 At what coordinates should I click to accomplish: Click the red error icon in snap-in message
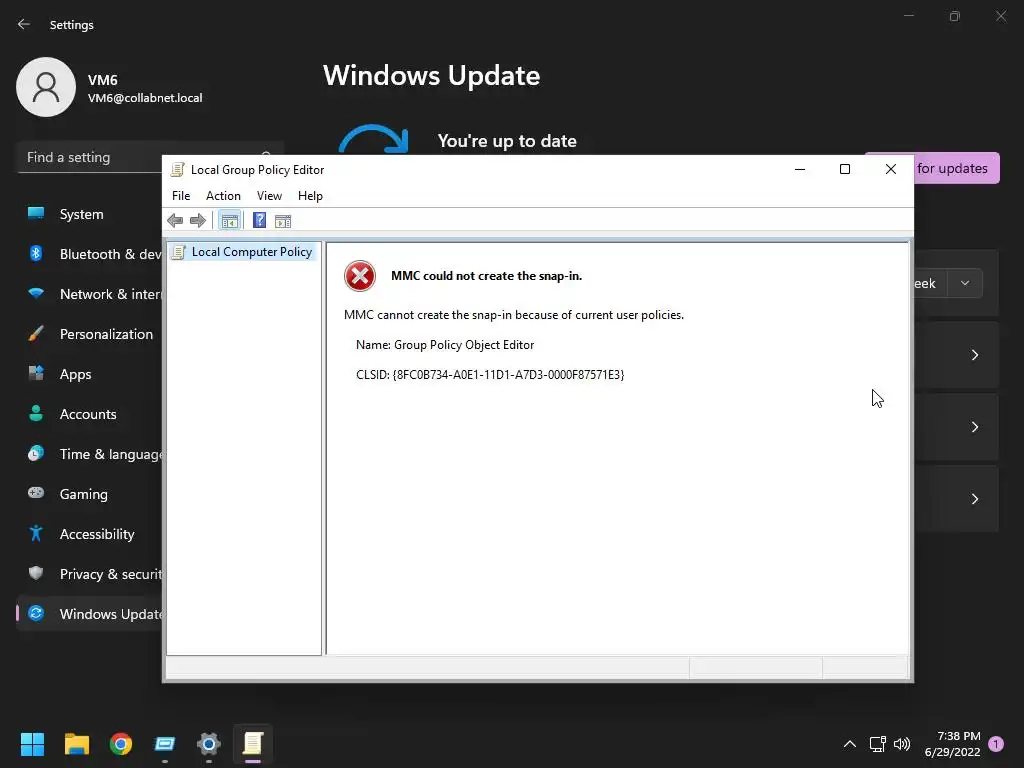point(360,276)
